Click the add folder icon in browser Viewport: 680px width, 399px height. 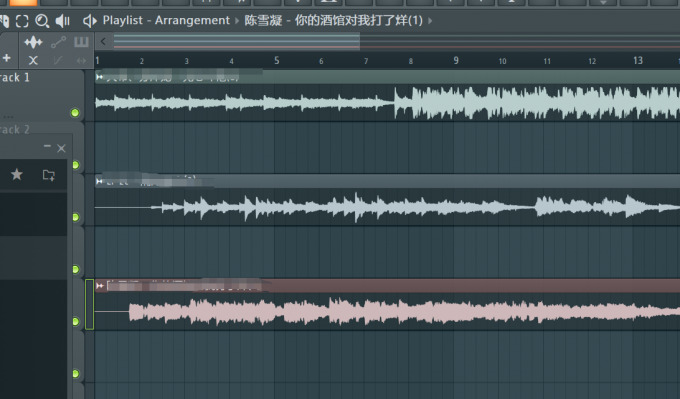(49, 175)
